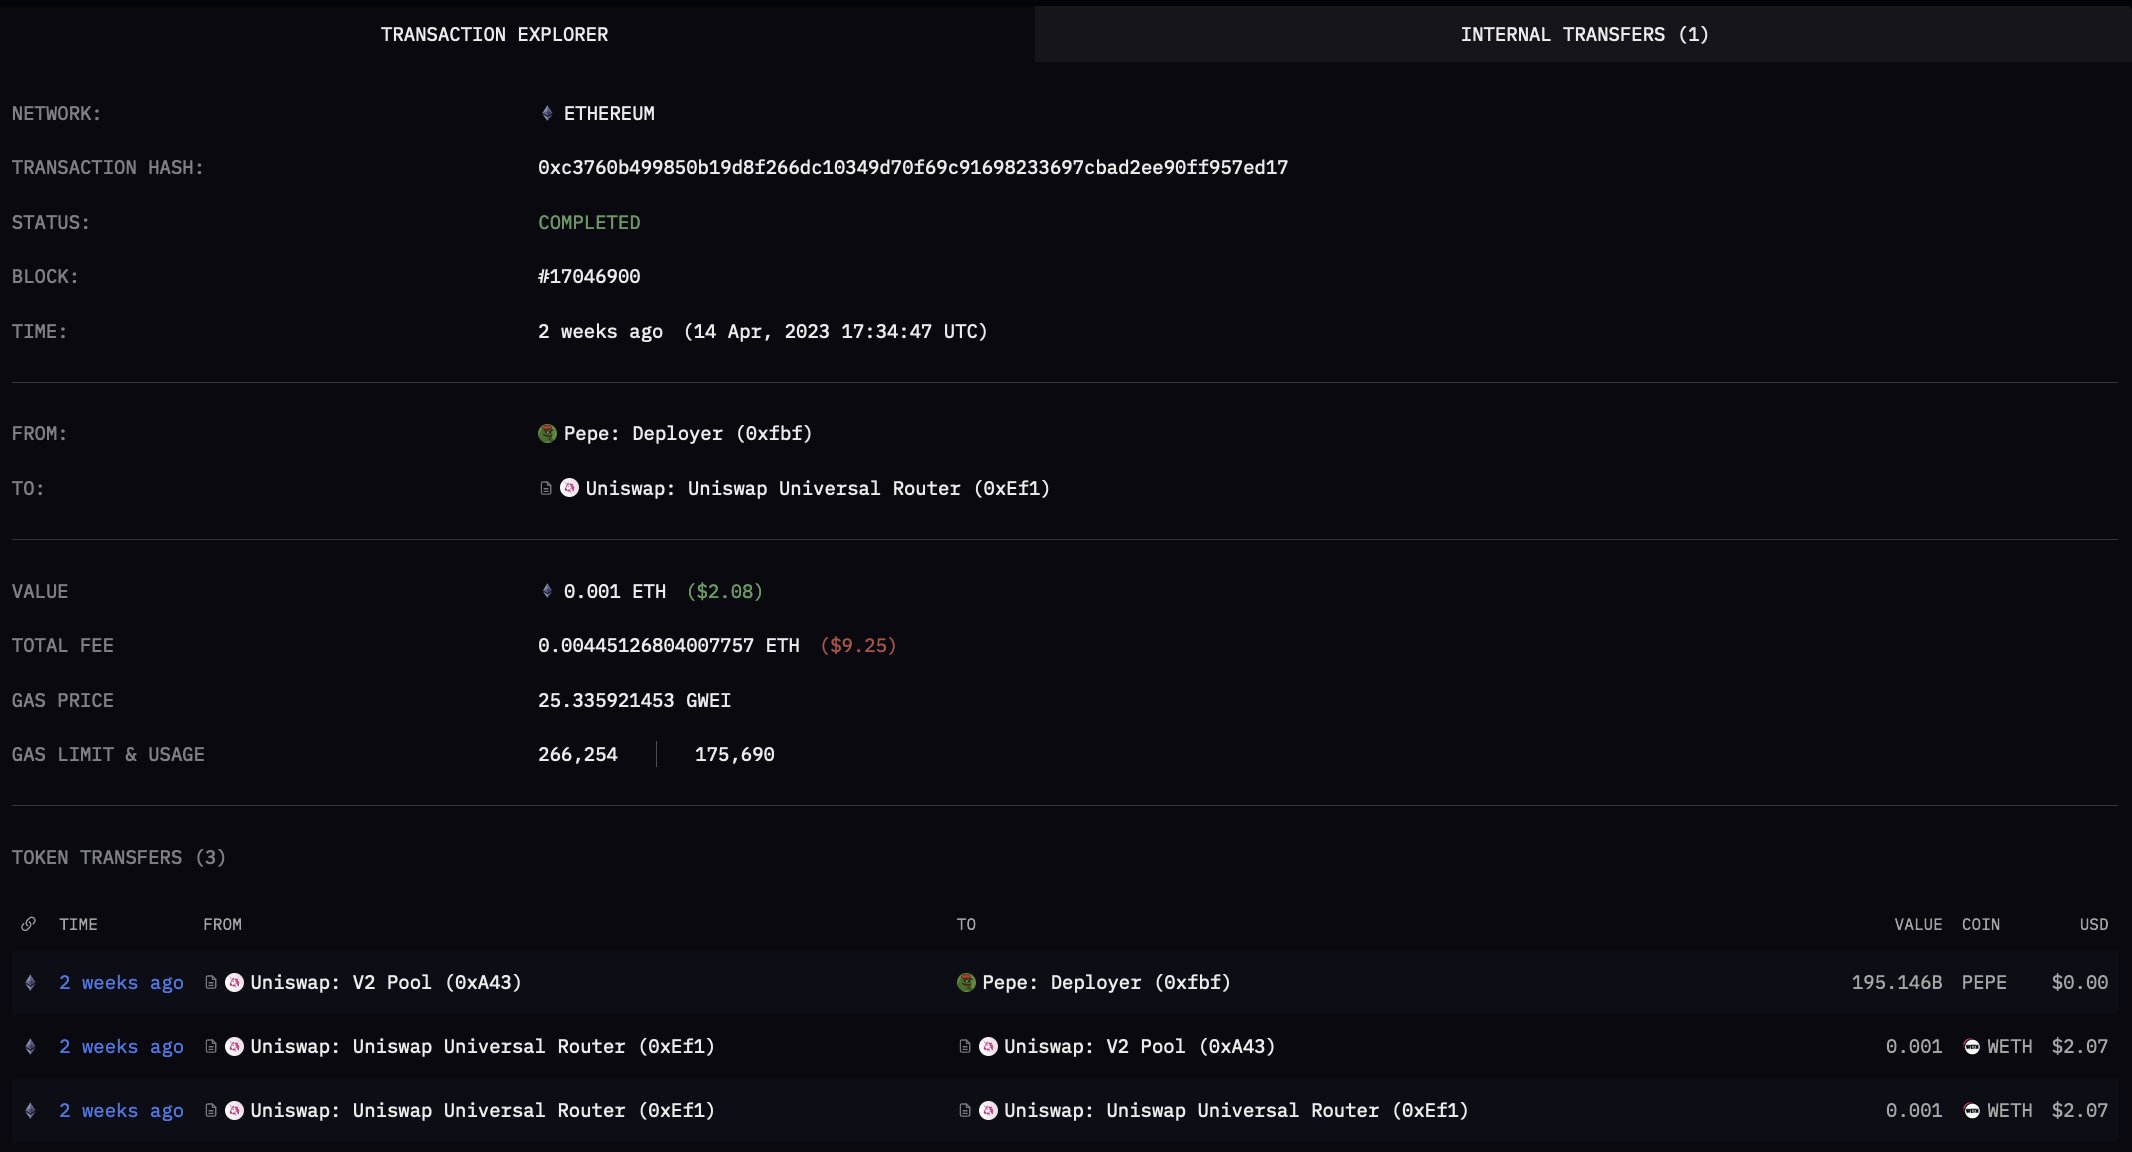
Task: Click contract icon before recipient in last row
Action: point(965,1110)
